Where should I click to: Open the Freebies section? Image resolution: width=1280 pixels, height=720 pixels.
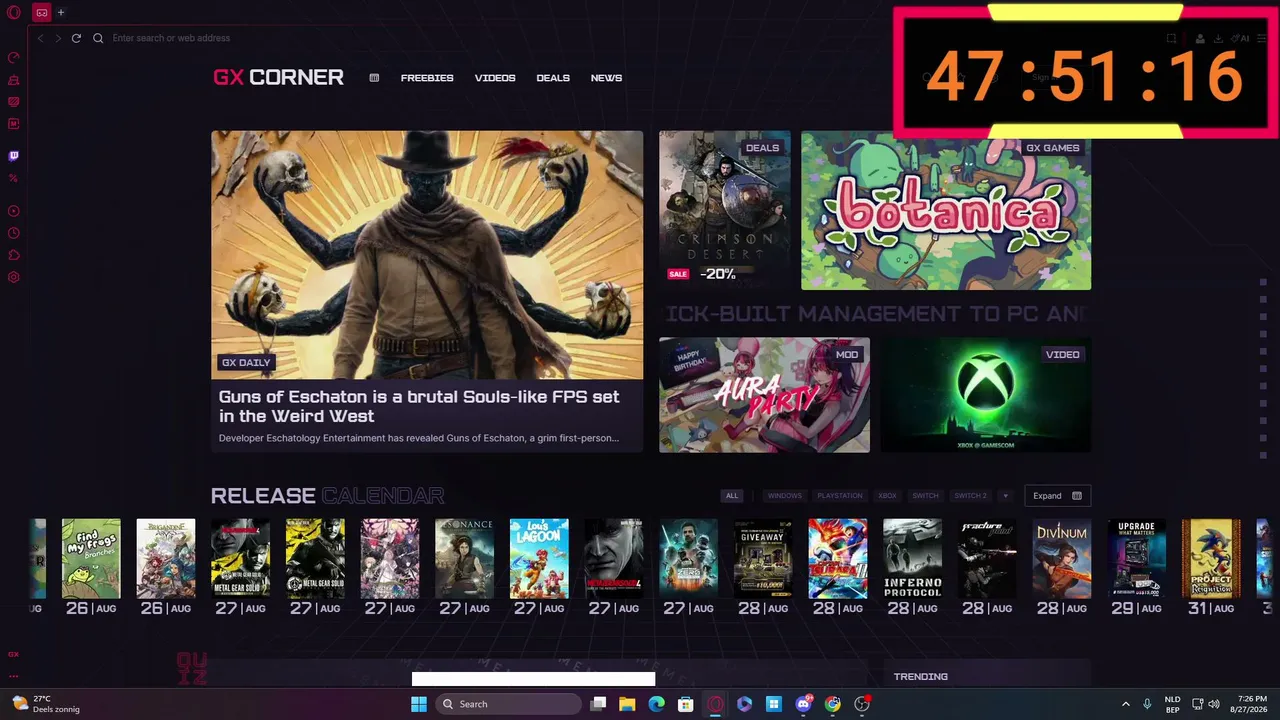[427, 78]
